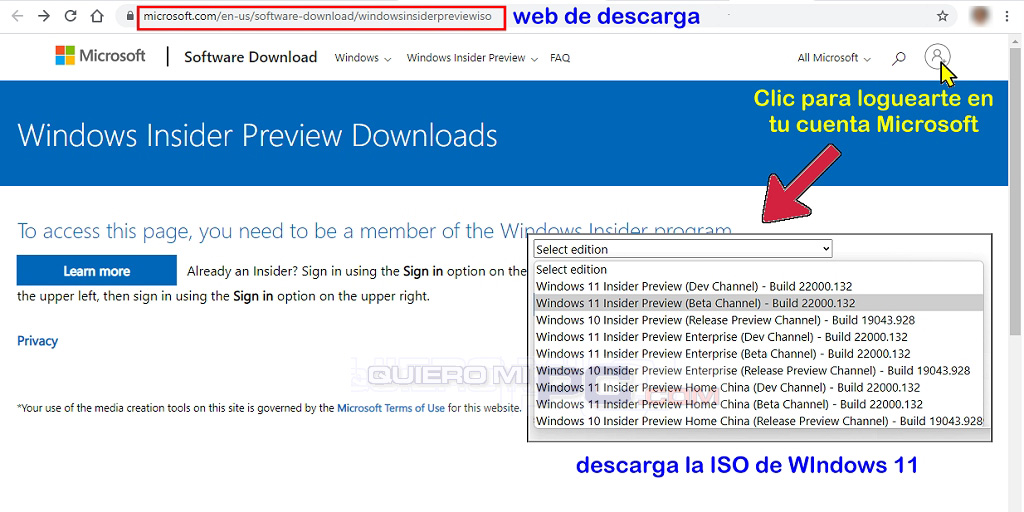The width and height of the screenshot is (1024, 512).
Task: Select Windows 11 Insider Preview (Dev Channel)
Action: click(758, 286)
